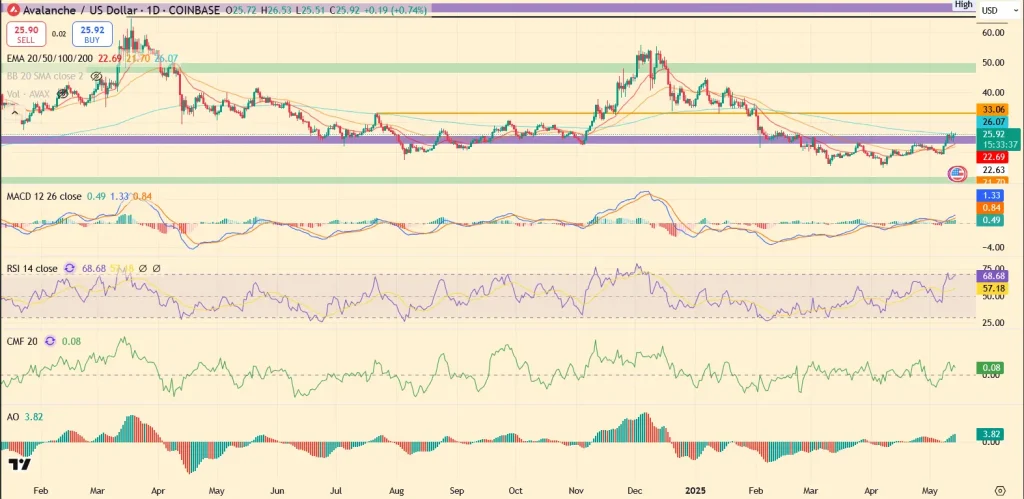This screenshot has width=1024, height=499.
Task: Select the CMF 20 indicator legend
Action: pyautogui.click(x=22, y=341)
